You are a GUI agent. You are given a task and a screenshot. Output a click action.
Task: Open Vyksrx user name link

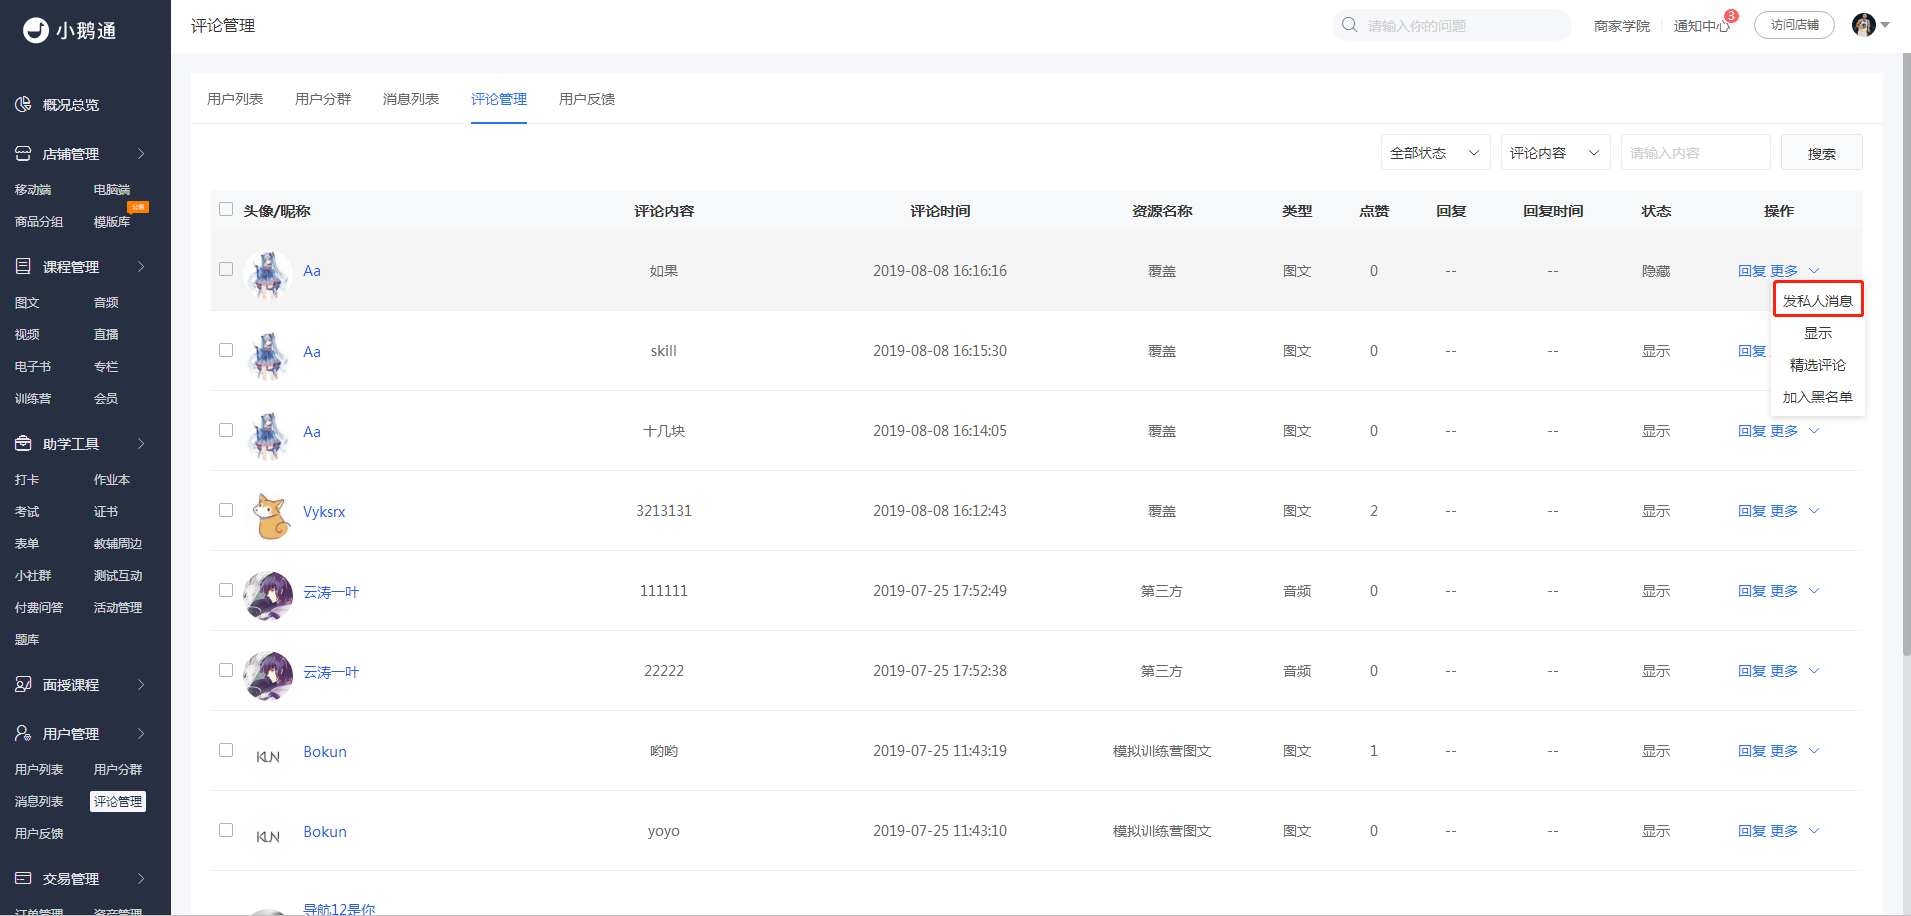324,511
